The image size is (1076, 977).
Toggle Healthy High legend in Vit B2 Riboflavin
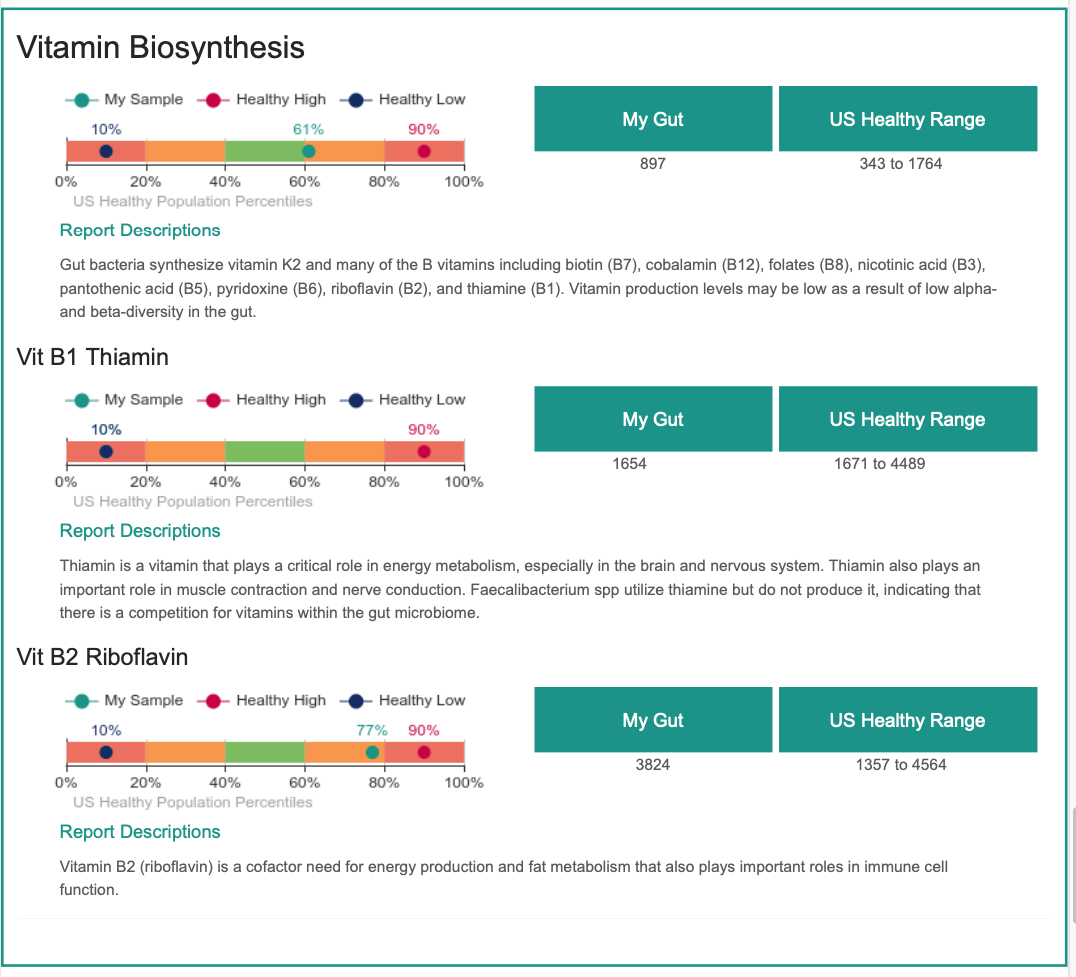[x=261, y=701]
